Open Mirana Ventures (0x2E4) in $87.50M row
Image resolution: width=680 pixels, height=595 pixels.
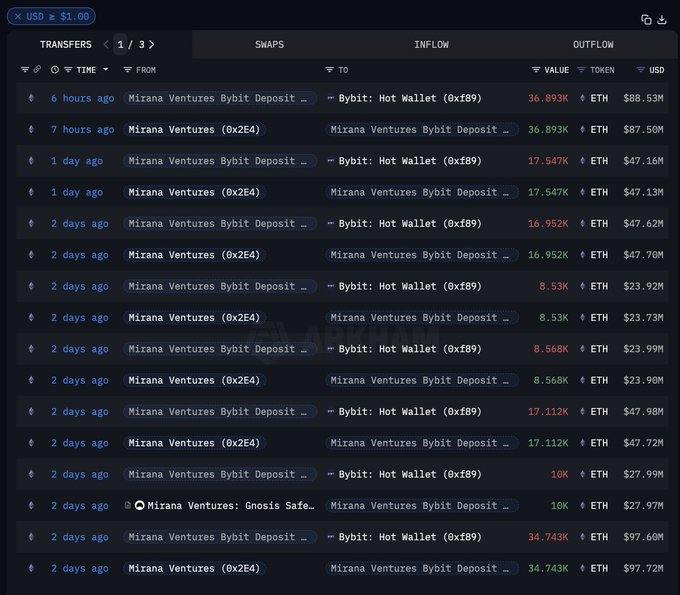tap(194, 129)
